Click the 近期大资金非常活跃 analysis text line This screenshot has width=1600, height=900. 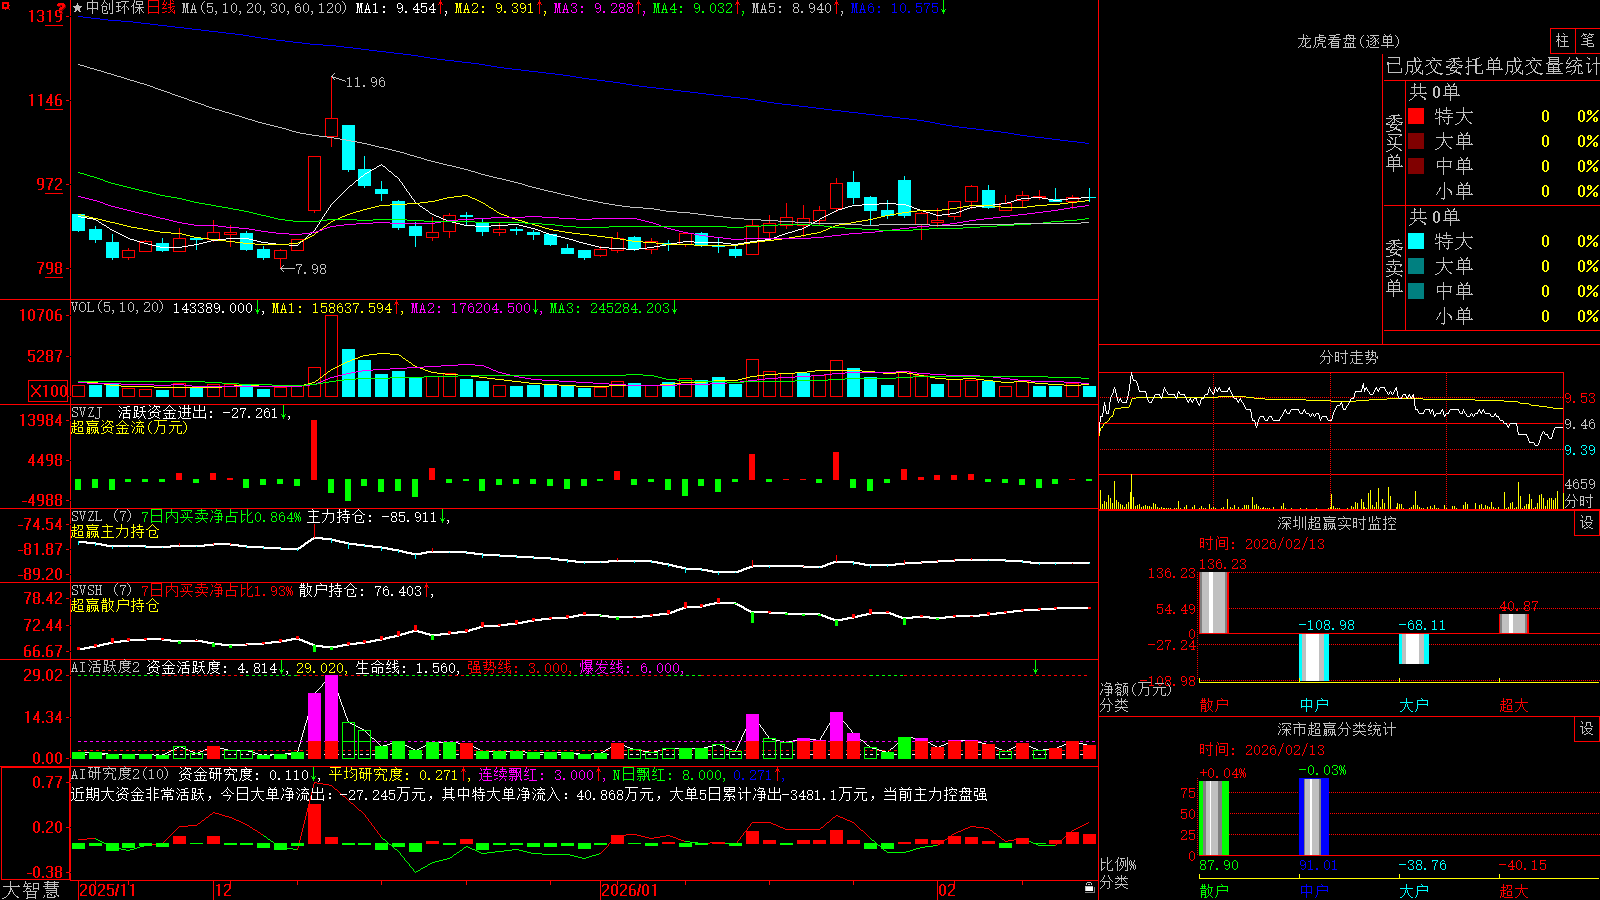pos(529,794)
